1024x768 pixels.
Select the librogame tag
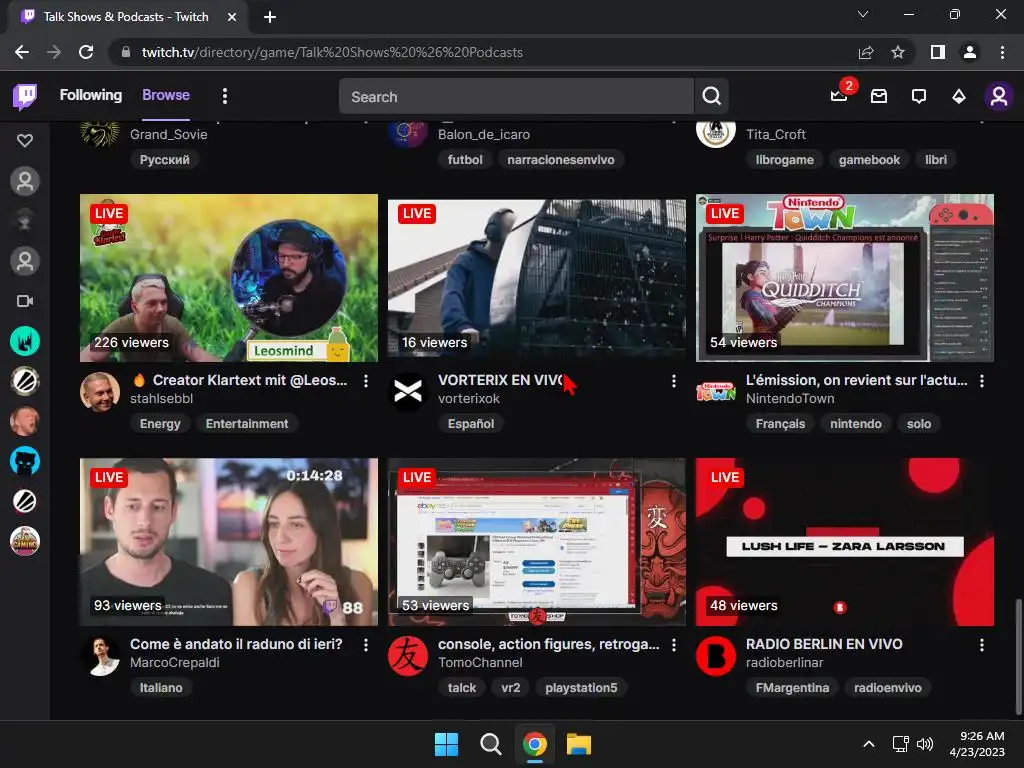click(784, 159)
